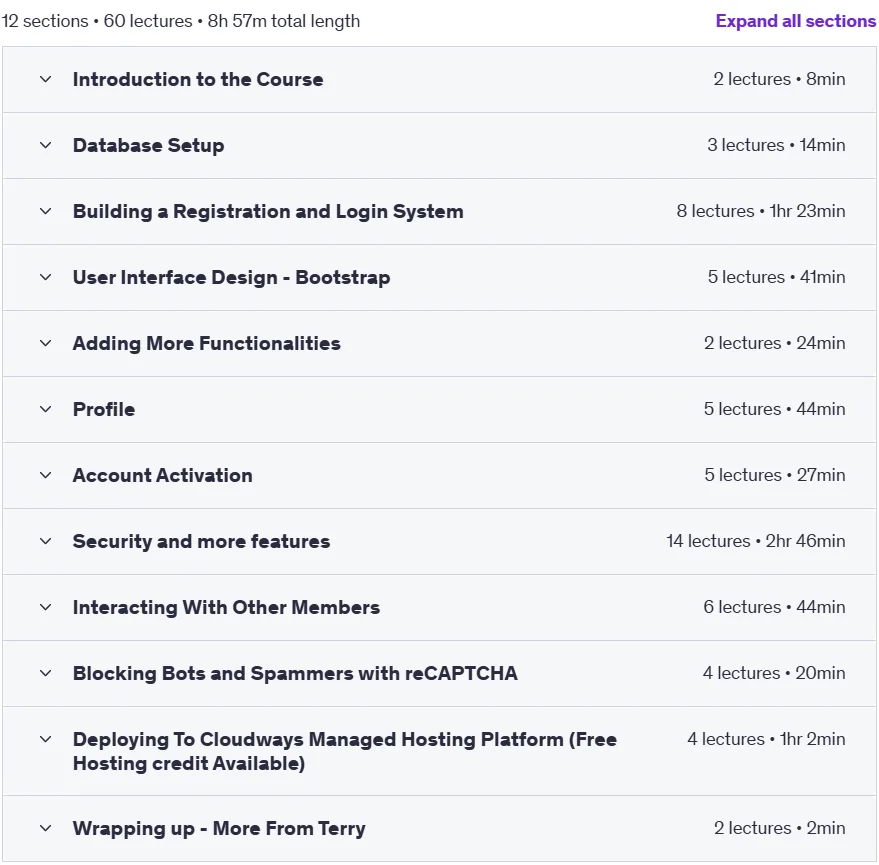Expand Security and more features chevron
This screenshot has width=879, height=865.
[46, 542]
